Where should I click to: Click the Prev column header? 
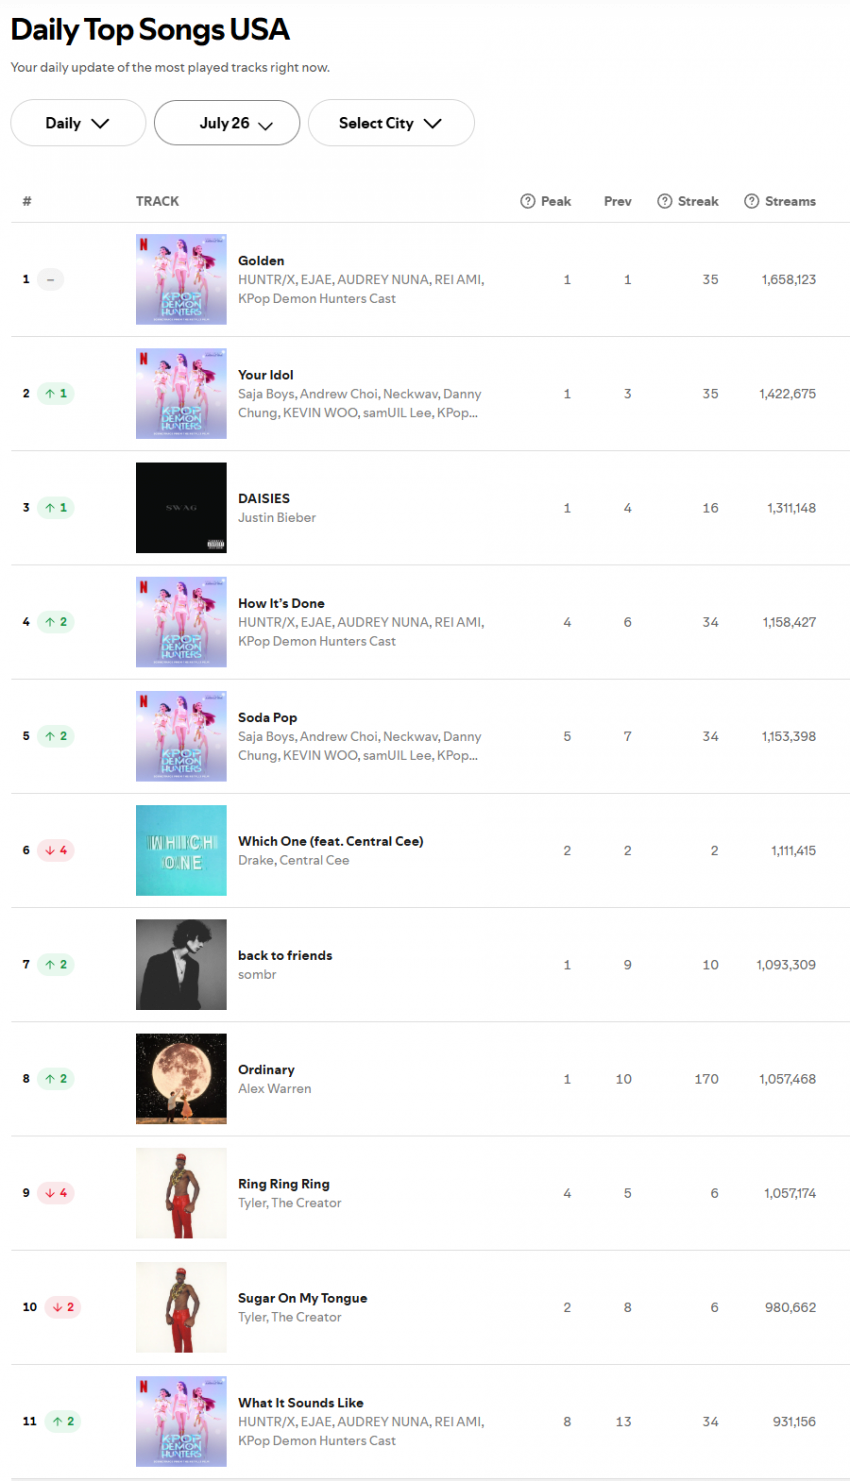point(617,201)
